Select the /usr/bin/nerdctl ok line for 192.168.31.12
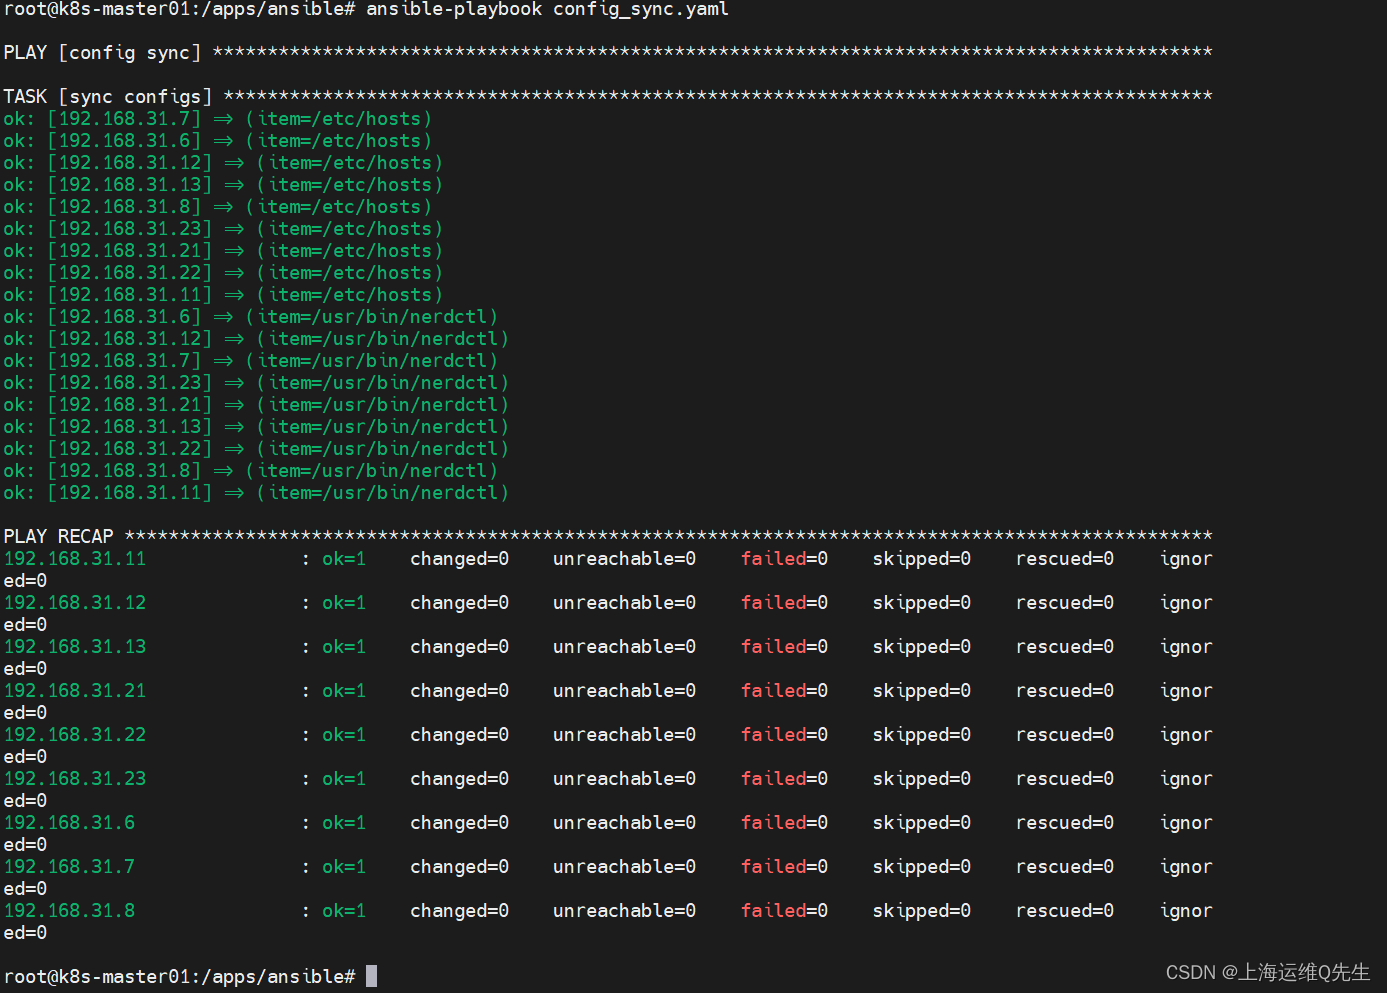Viewport: 1387px width, 993px height. pyautogui.click(x=256, y=339)
